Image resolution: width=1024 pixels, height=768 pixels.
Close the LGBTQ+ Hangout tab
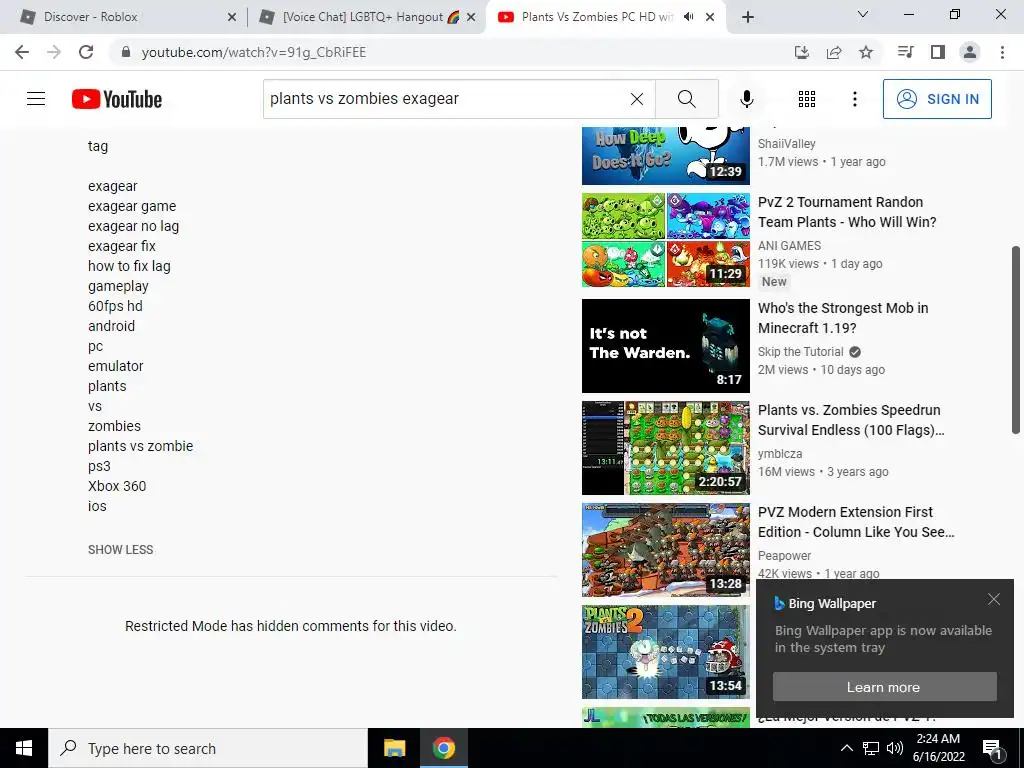pyautogui.click(x=471, y=17)
